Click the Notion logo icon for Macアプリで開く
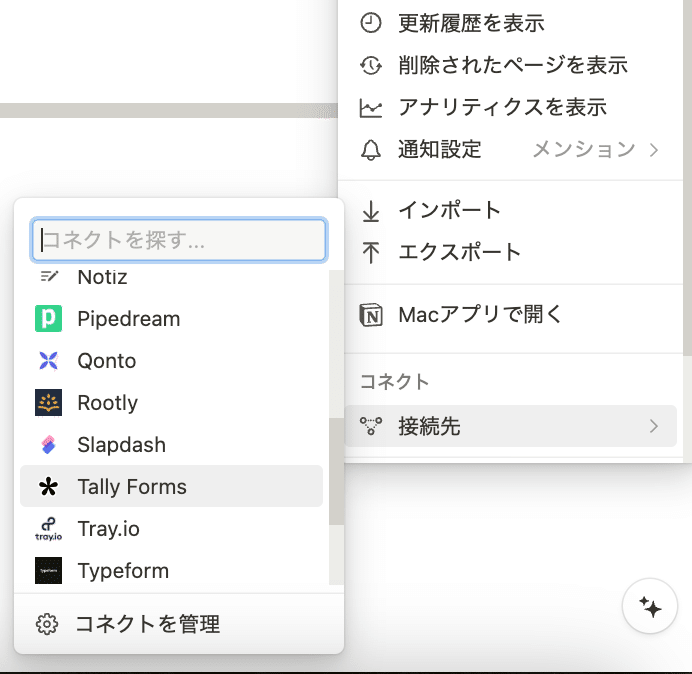Image resolution: width=692 pixels, height=674 pixels. click(371, 315)
